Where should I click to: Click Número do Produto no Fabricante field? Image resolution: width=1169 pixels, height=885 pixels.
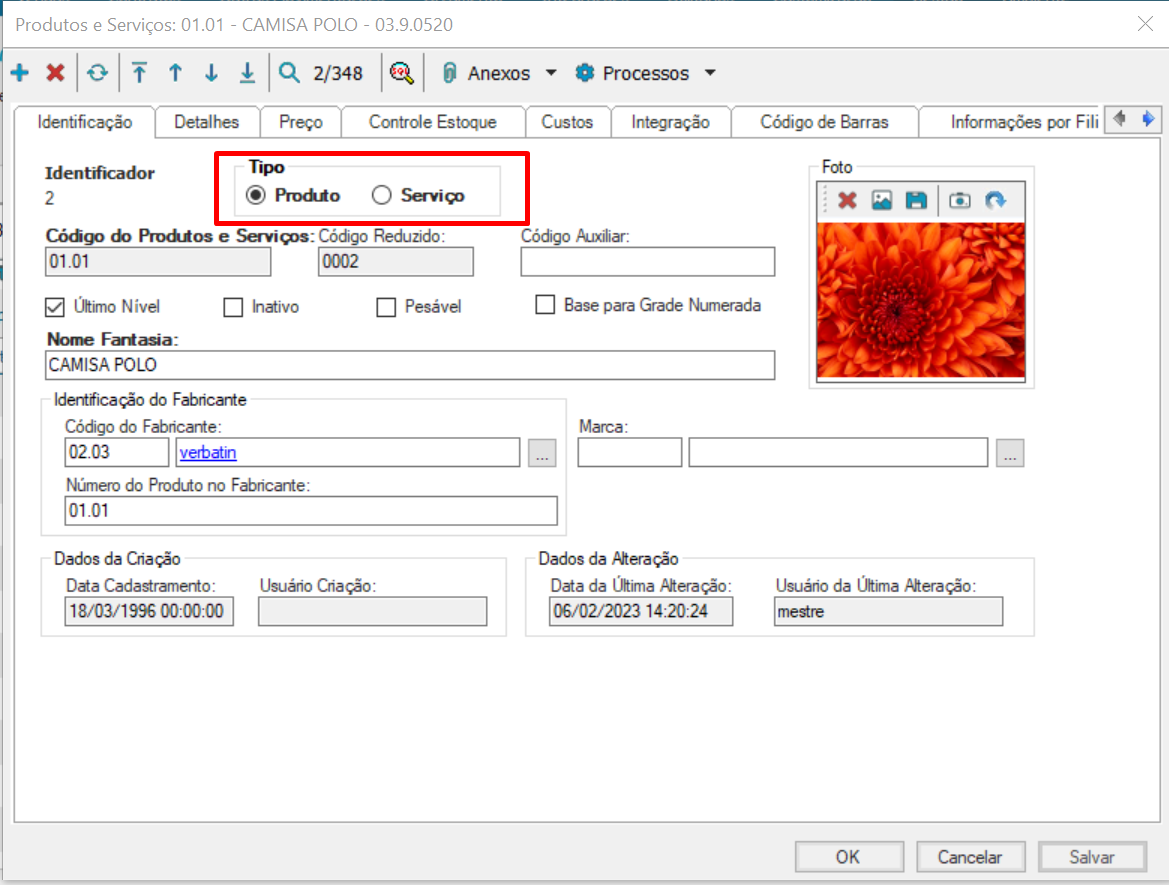(311, 511)
